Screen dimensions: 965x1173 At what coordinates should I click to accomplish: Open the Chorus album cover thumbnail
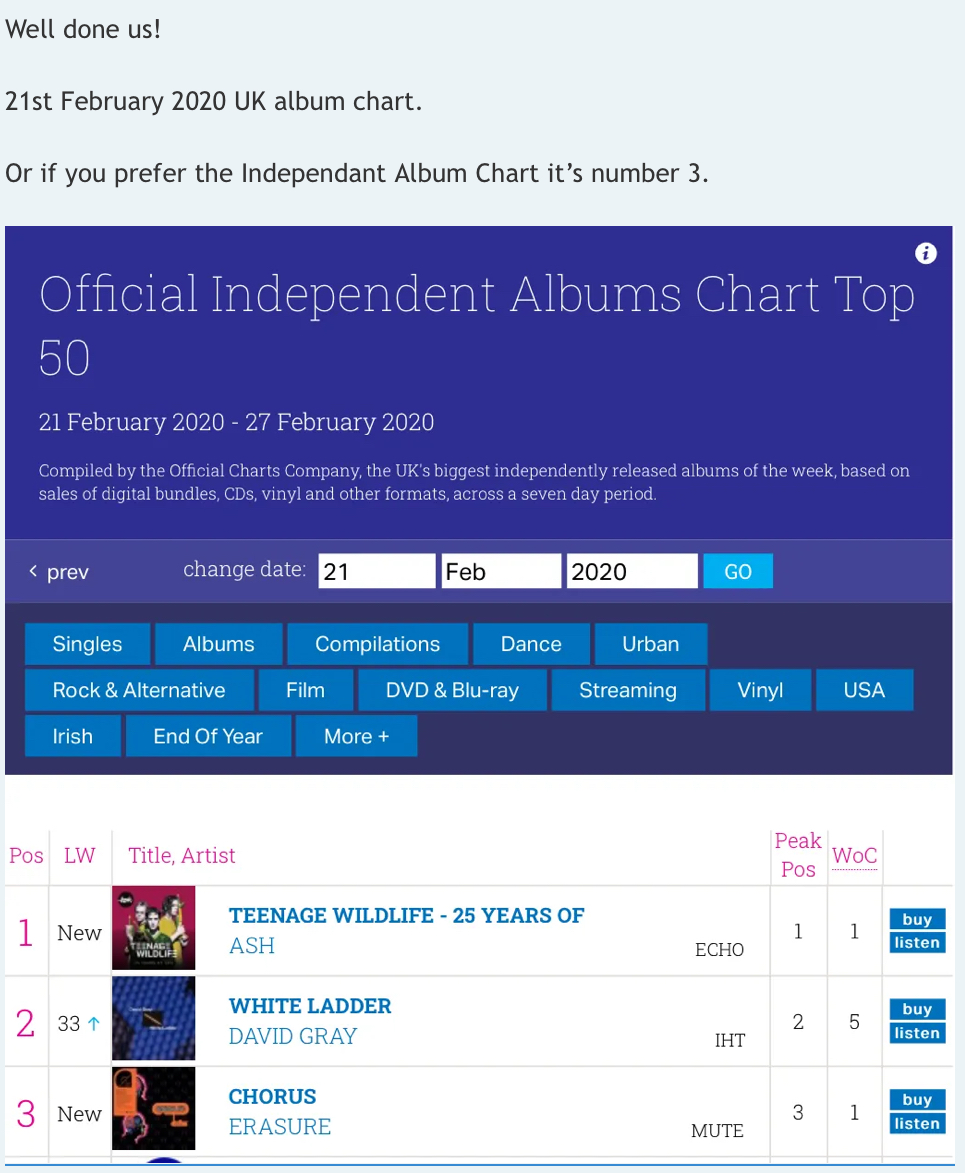(x=153, y=1109)
